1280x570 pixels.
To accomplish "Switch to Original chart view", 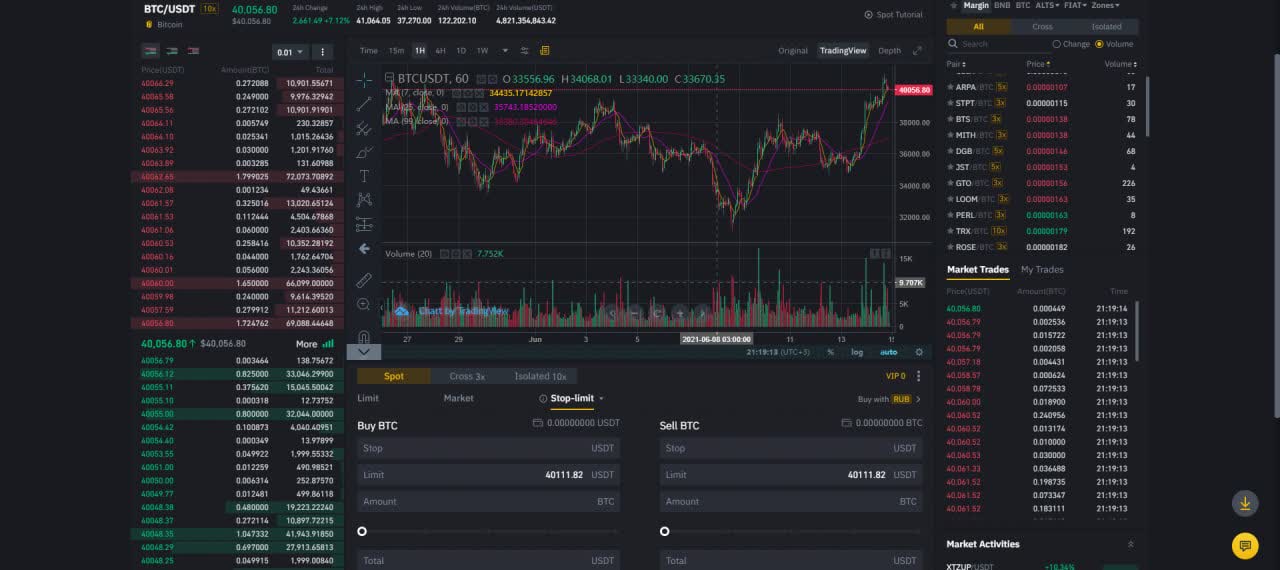I will click(x=793, y=50).
